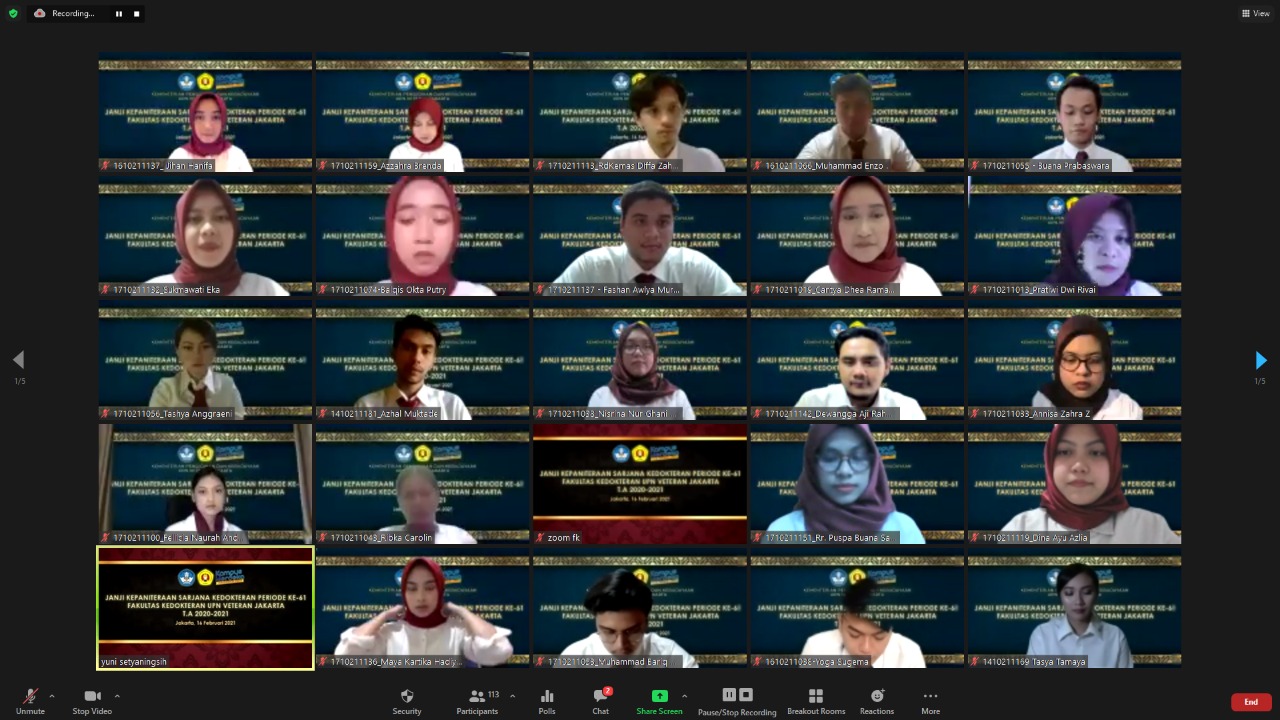Pause recording from the top bar
This screenshot has width=1280, height=720.
pyautogui.click(x=118, y=14)
